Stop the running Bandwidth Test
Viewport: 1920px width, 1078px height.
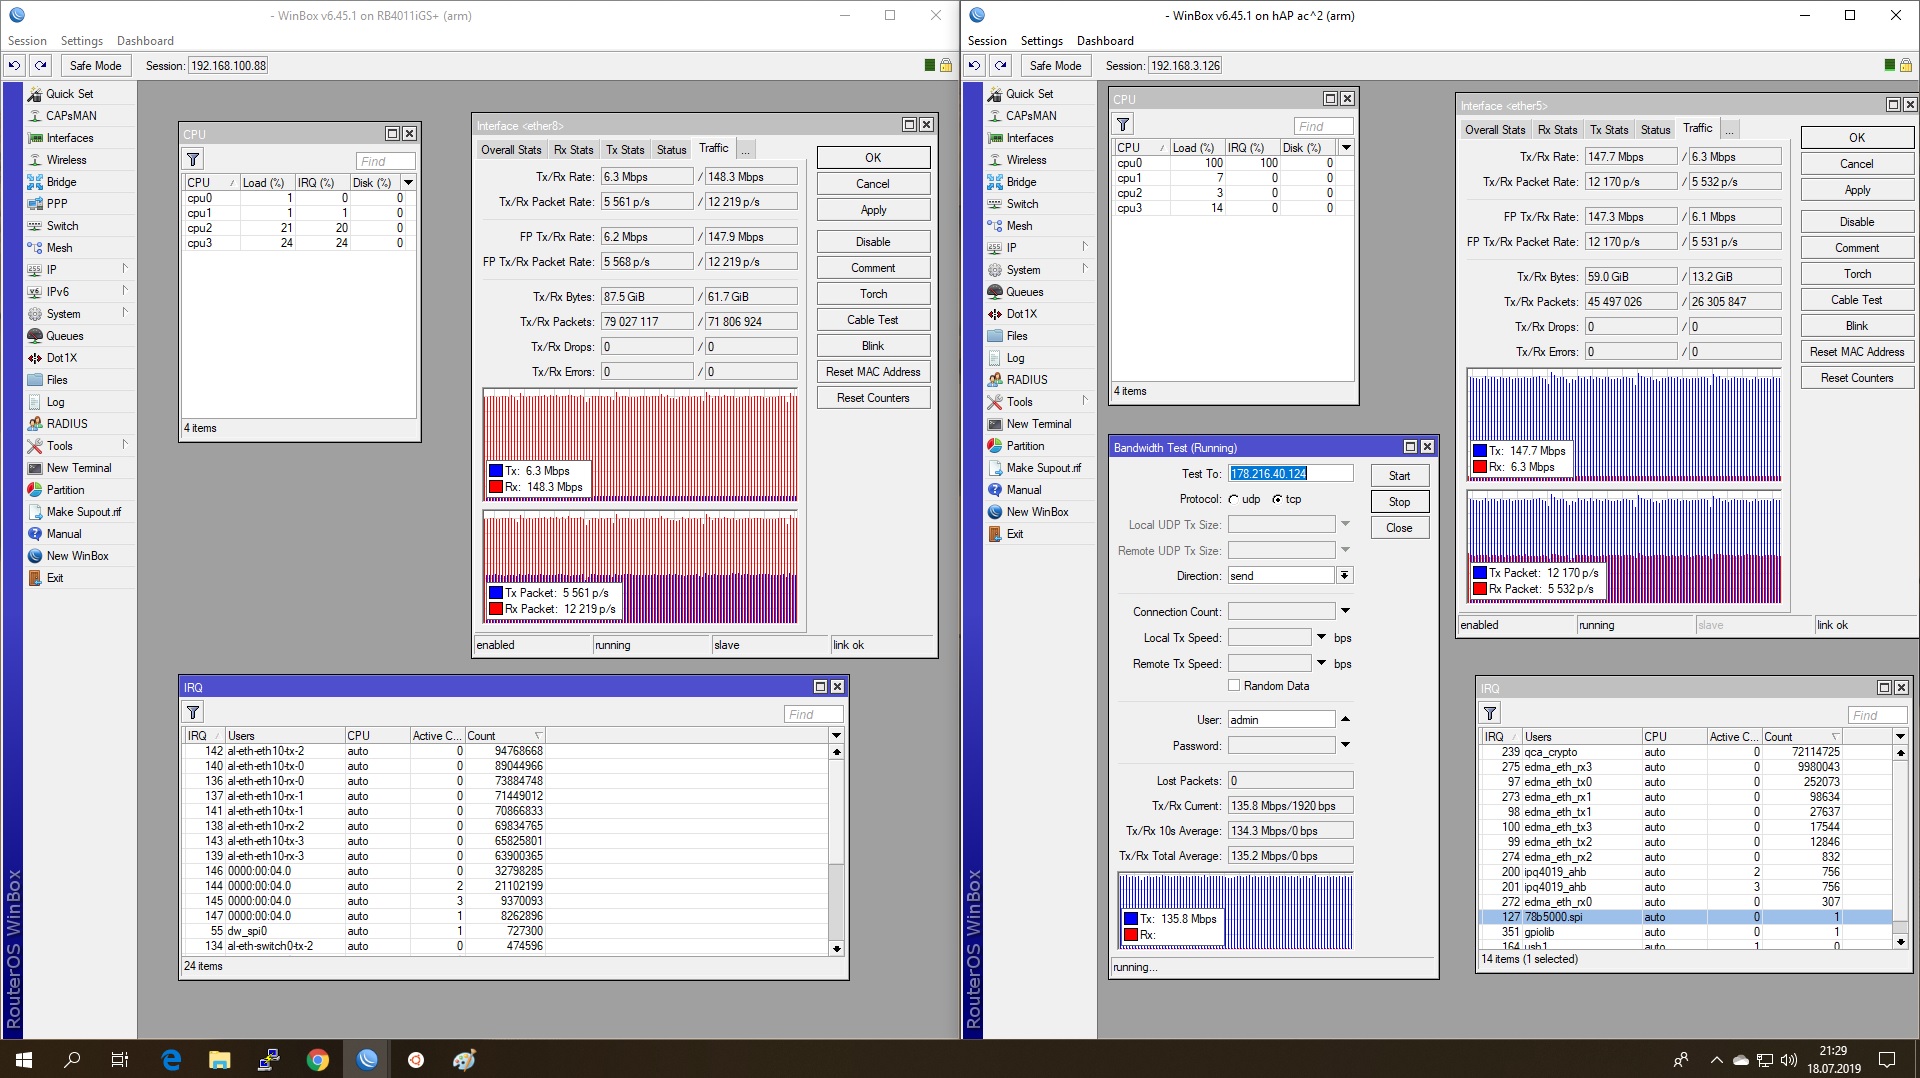(1399, 502)
